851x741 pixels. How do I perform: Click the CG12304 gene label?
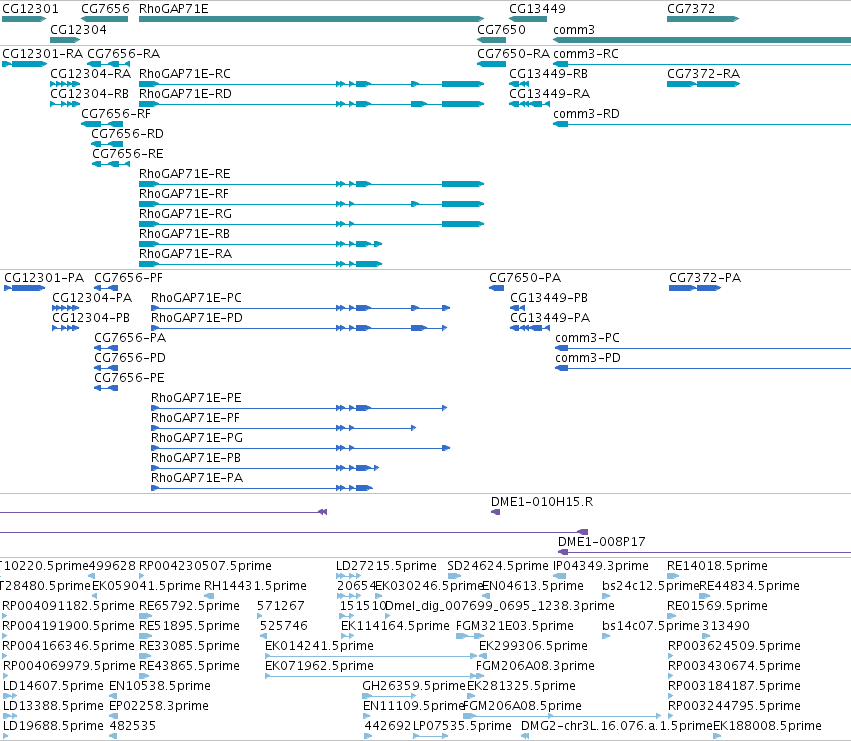[x=78, y=29]
